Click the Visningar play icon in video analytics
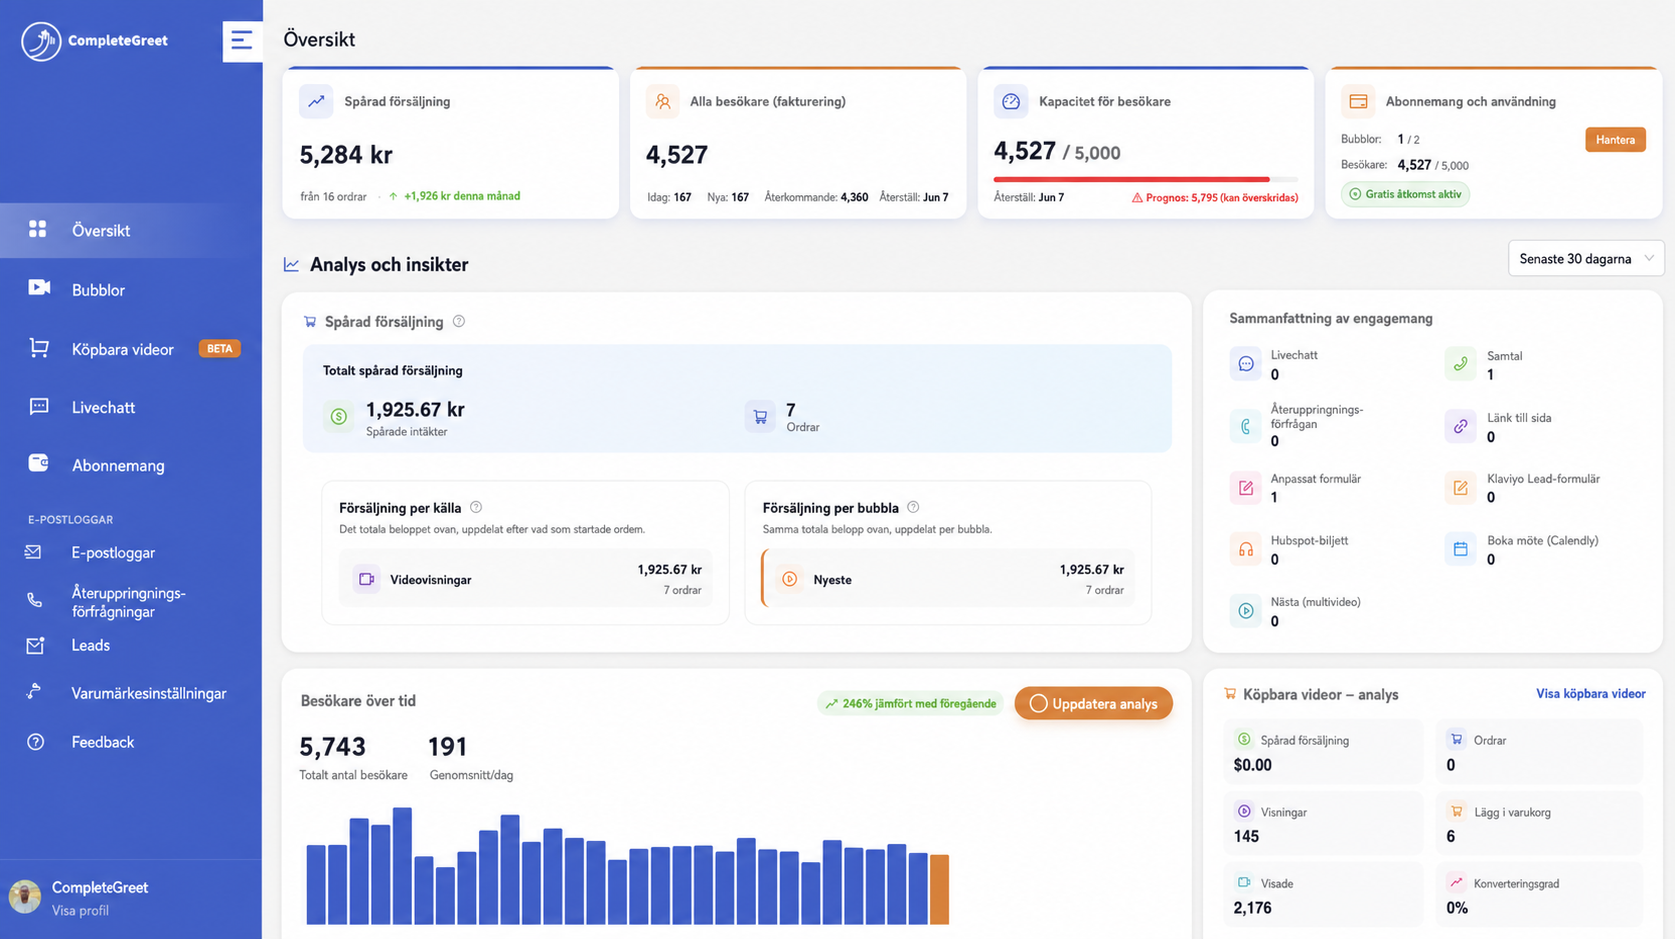1675x939 pixels. pyautogui.click(x=1244, y=811)
